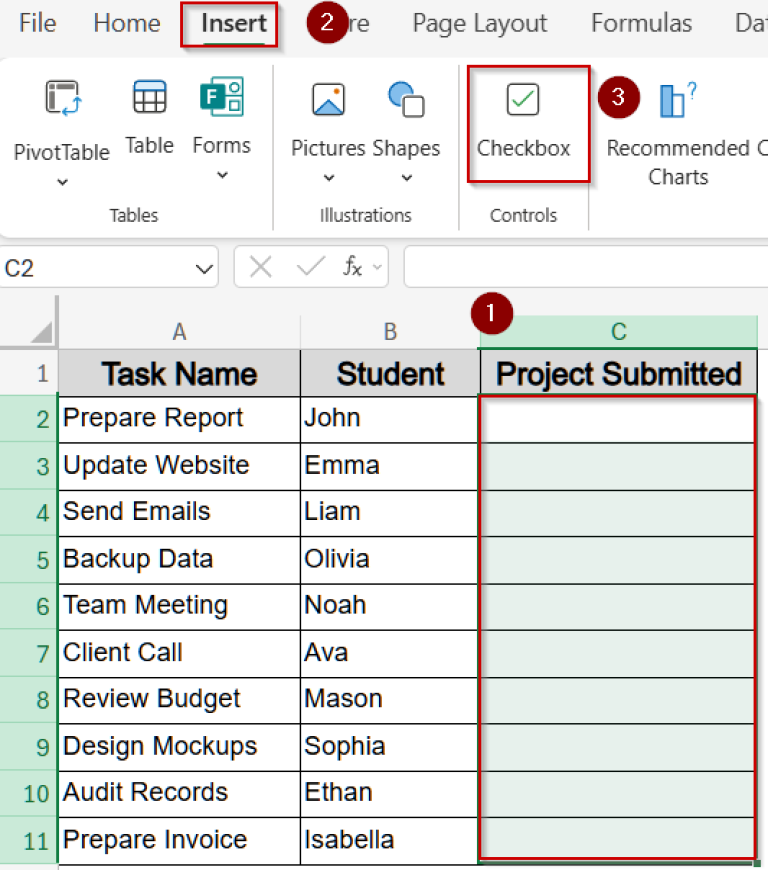Insert a Checkbox from Controls group

tap(523, 100)
